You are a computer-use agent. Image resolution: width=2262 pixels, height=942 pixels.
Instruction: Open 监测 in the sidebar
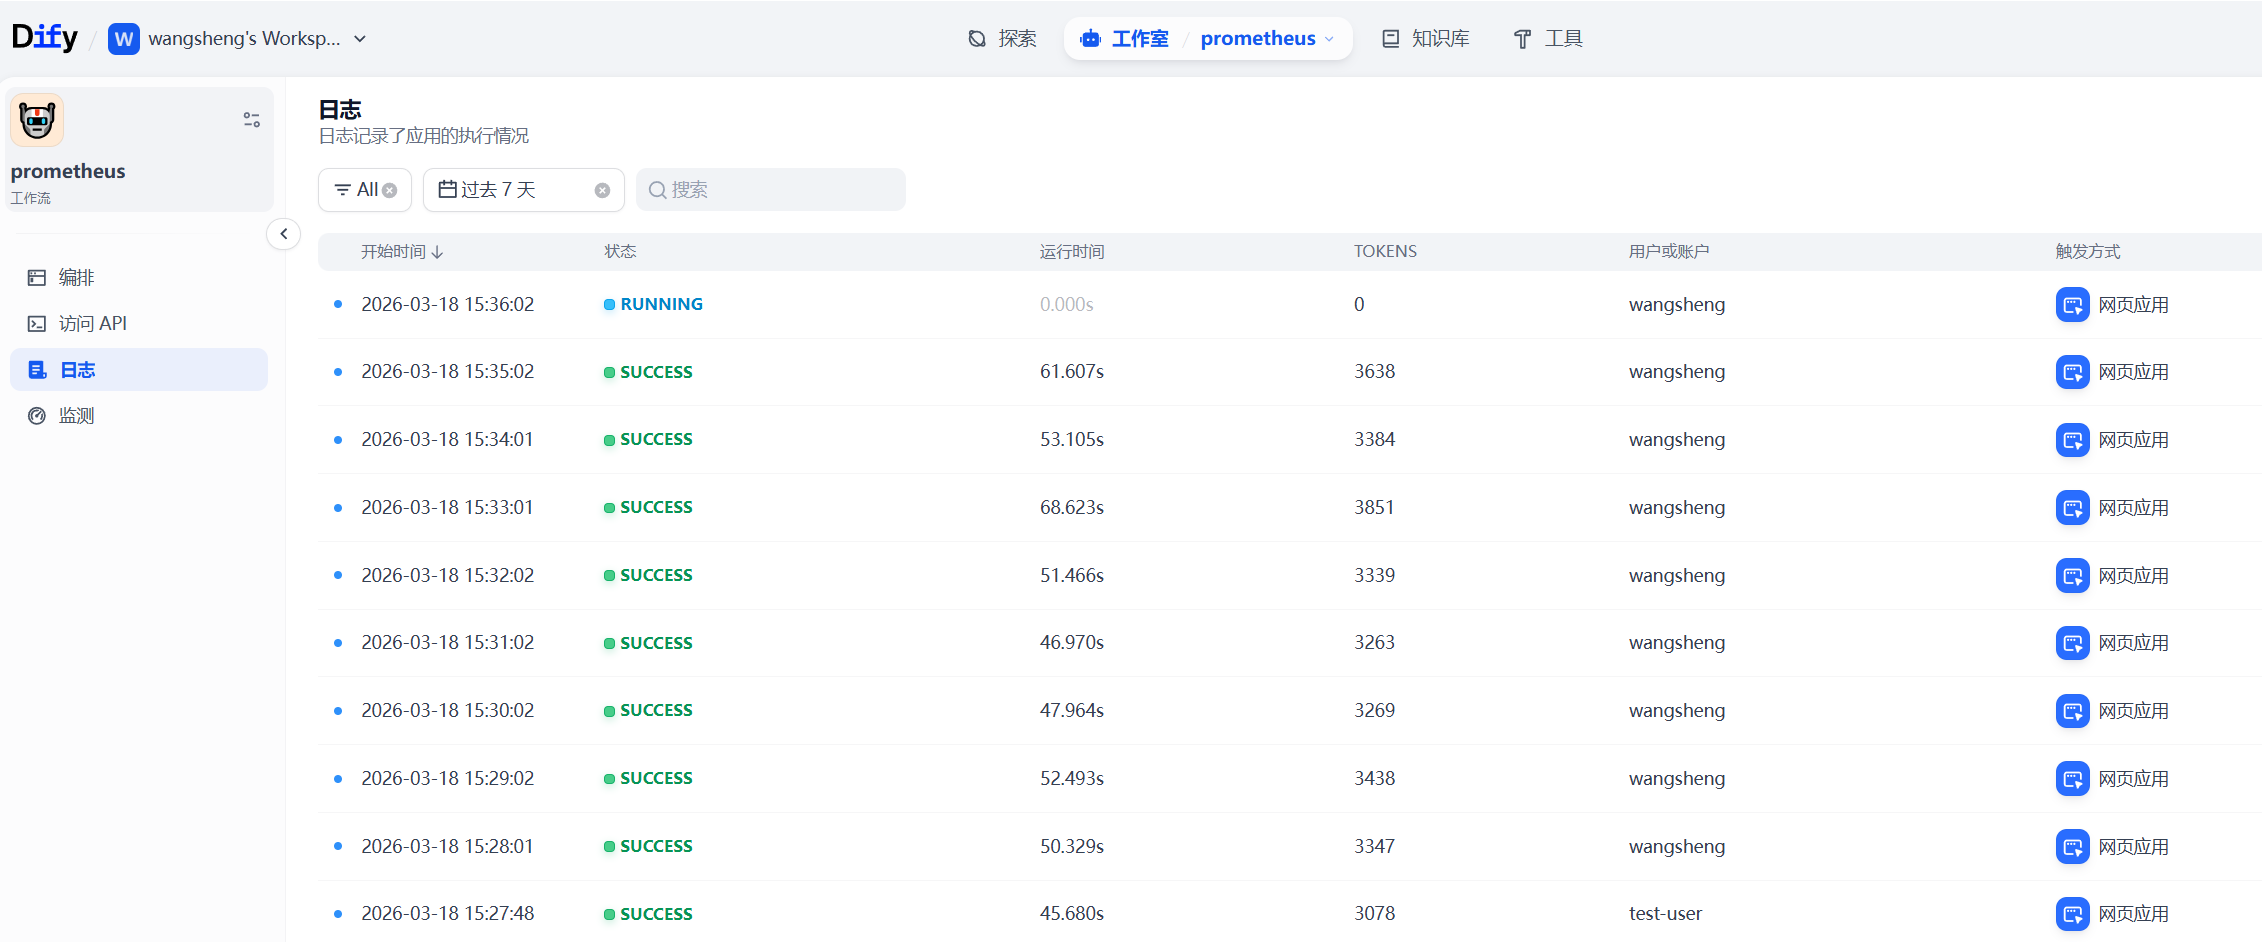[77, 416]
